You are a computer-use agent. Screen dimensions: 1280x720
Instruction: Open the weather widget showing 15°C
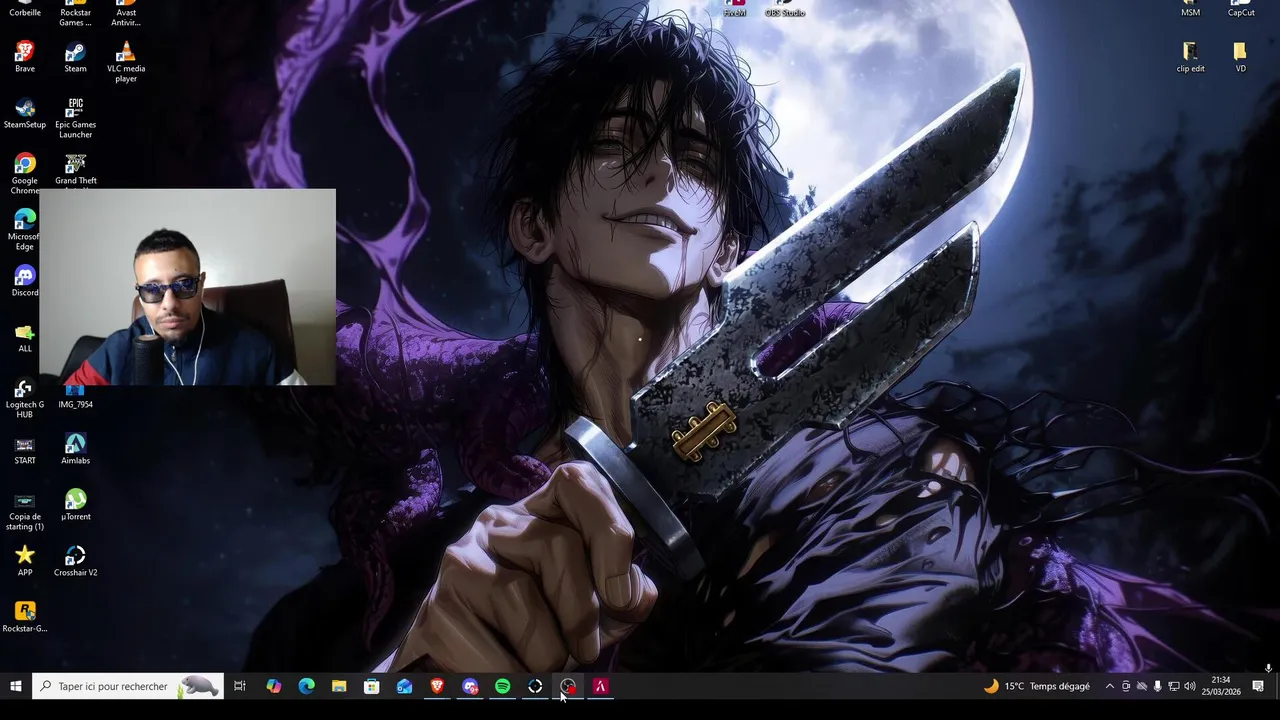pos(1037,686)
